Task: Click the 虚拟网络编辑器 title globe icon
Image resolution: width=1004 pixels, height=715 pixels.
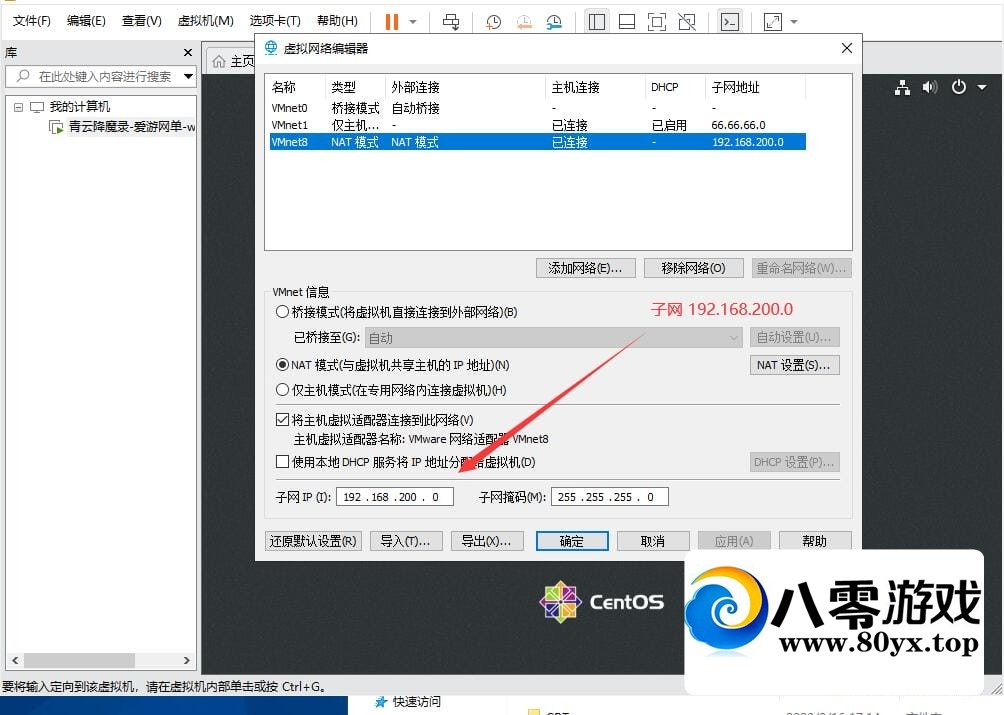Action: click(271, 48)
